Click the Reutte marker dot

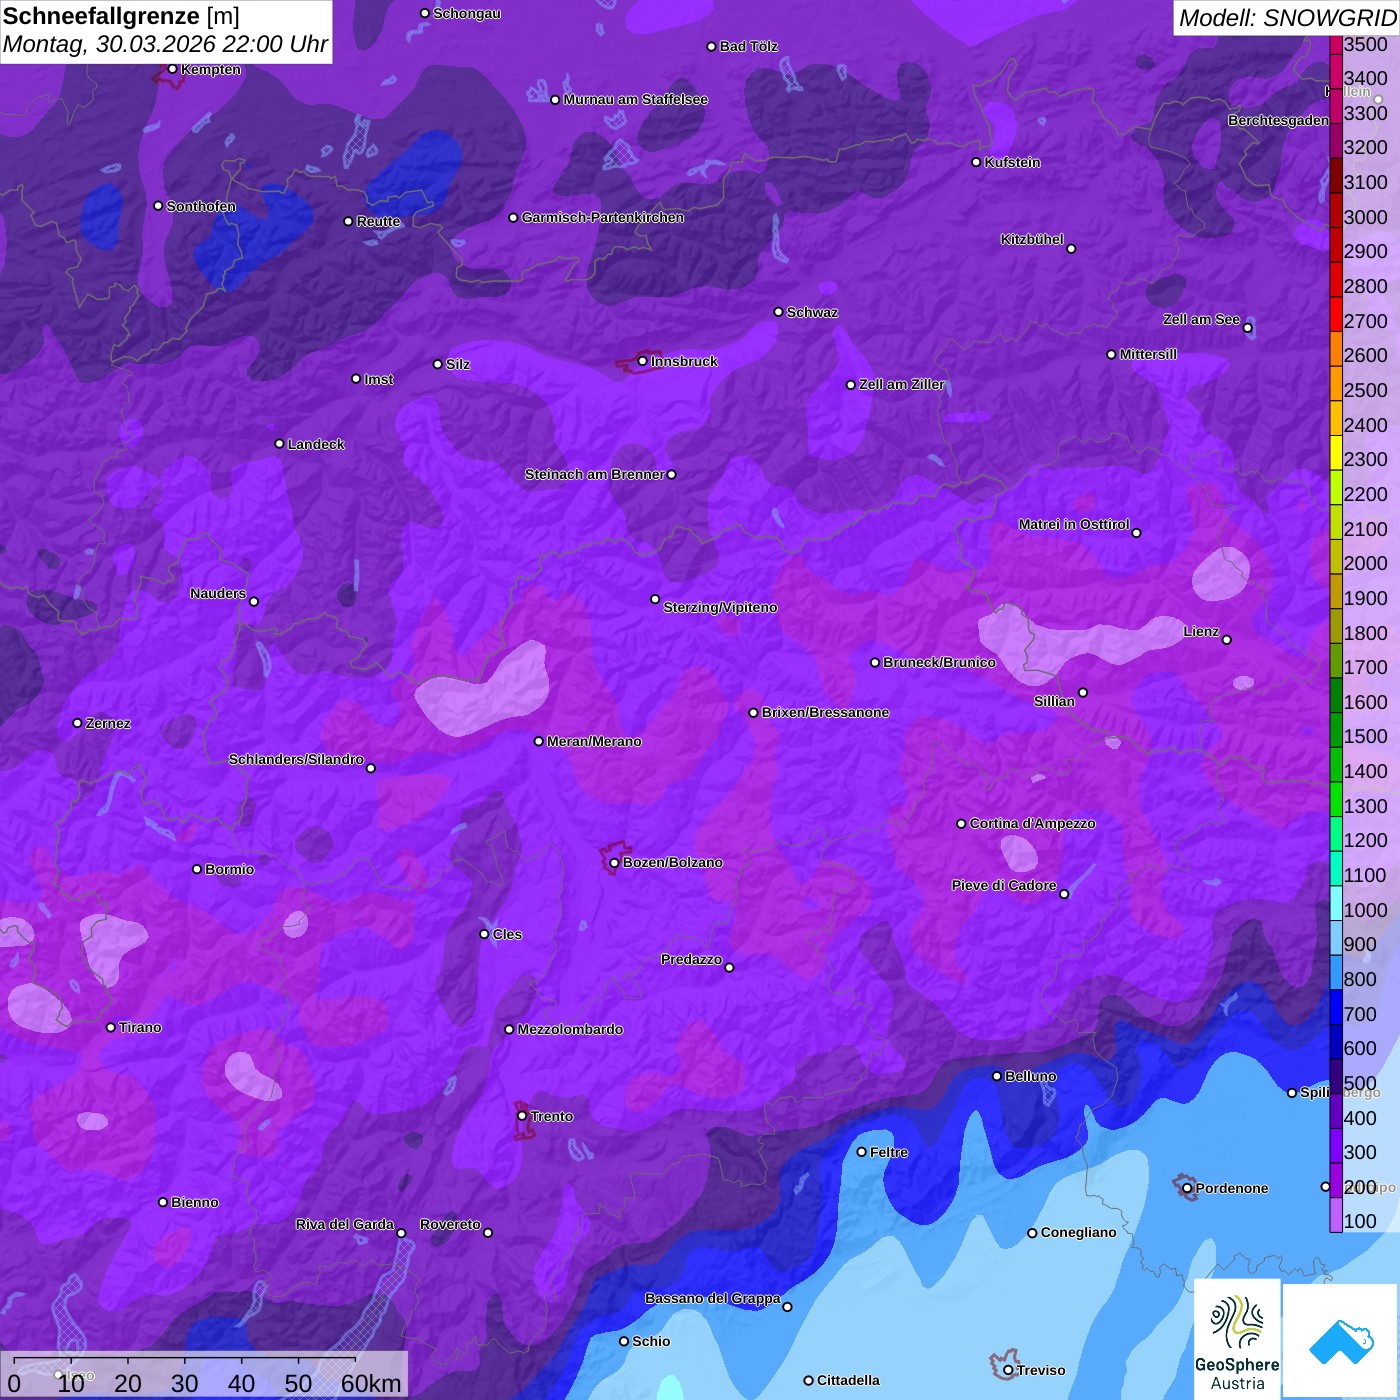pyautogui.click(x=348, y=221)
